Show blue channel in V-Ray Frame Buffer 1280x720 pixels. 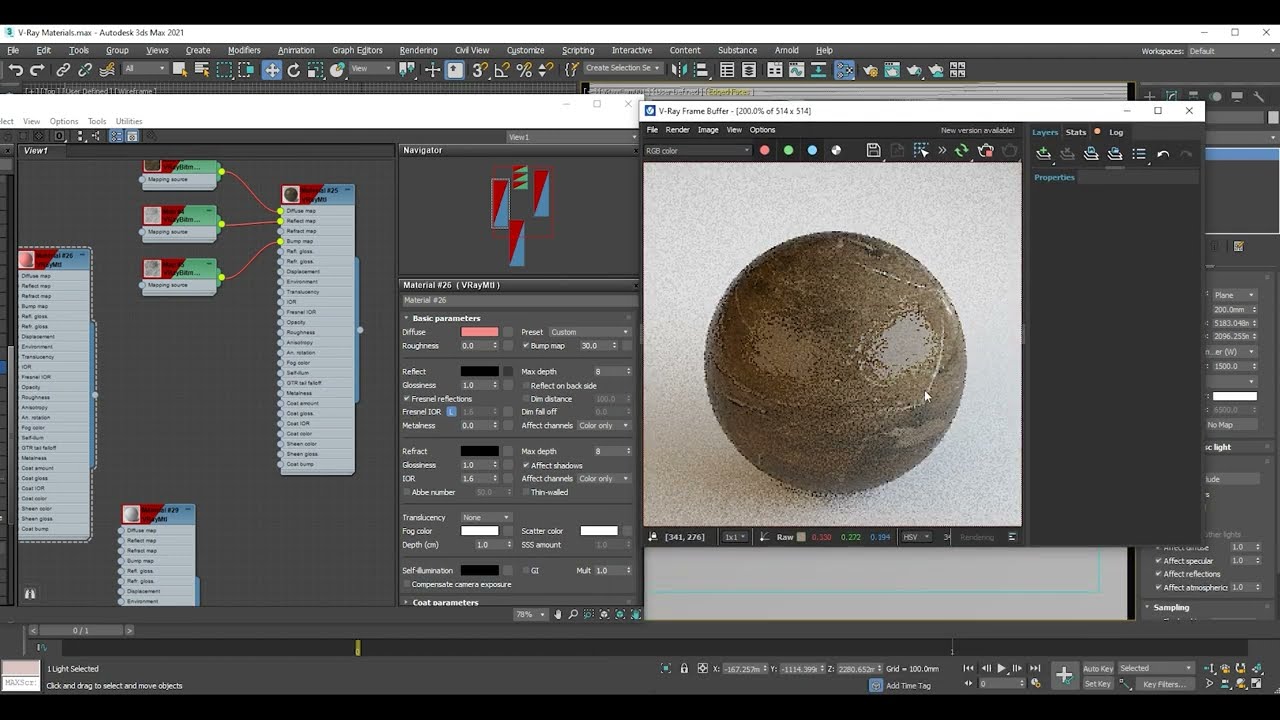click(812, 151)
